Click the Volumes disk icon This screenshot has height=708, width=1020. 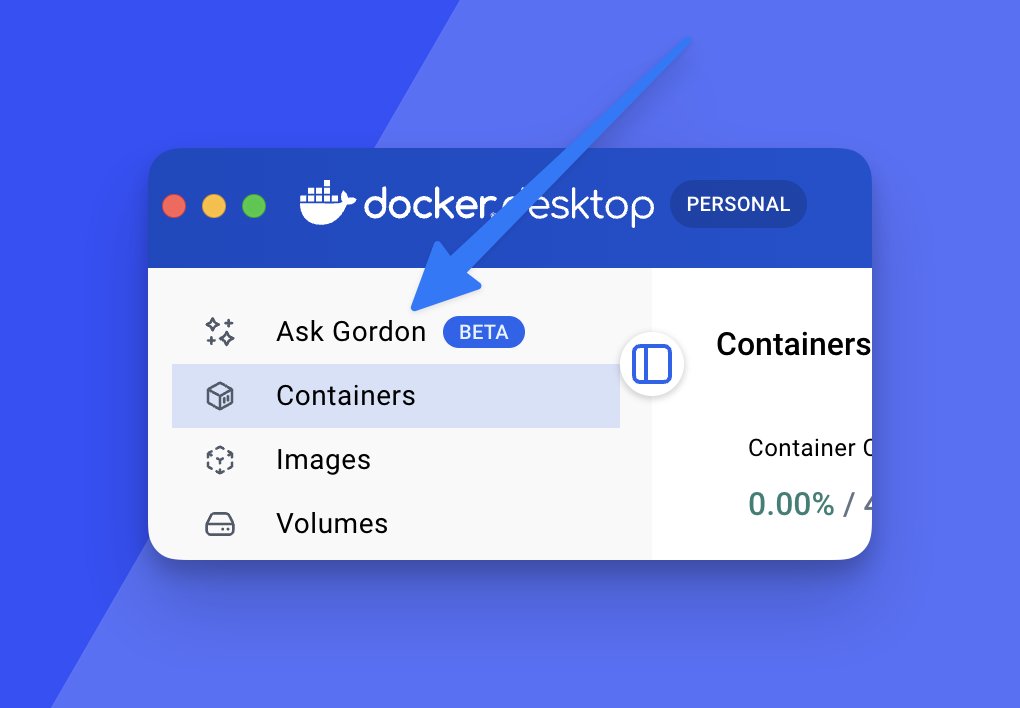pos(220,524)
